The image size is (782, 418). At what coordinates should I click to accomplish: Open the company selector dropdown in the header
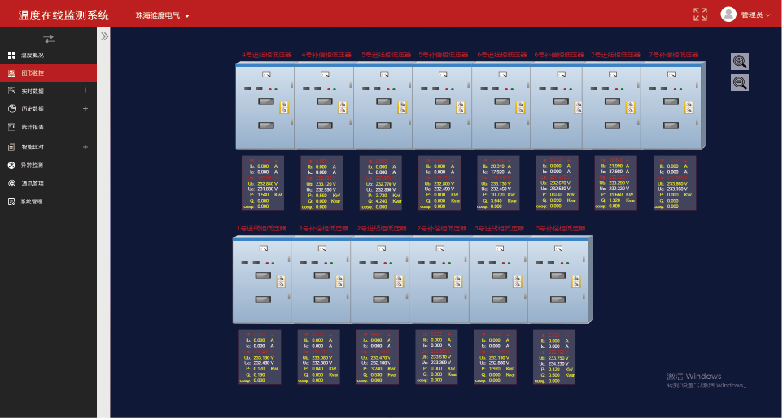click(163, 15)
